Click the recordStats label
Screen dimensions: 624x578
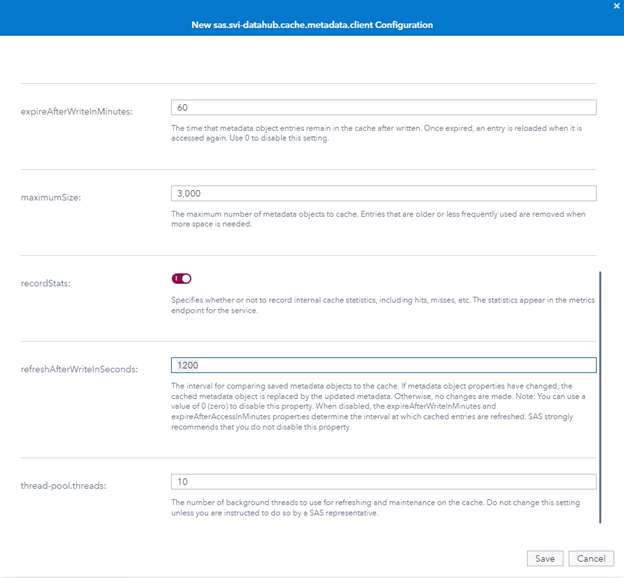46,283
